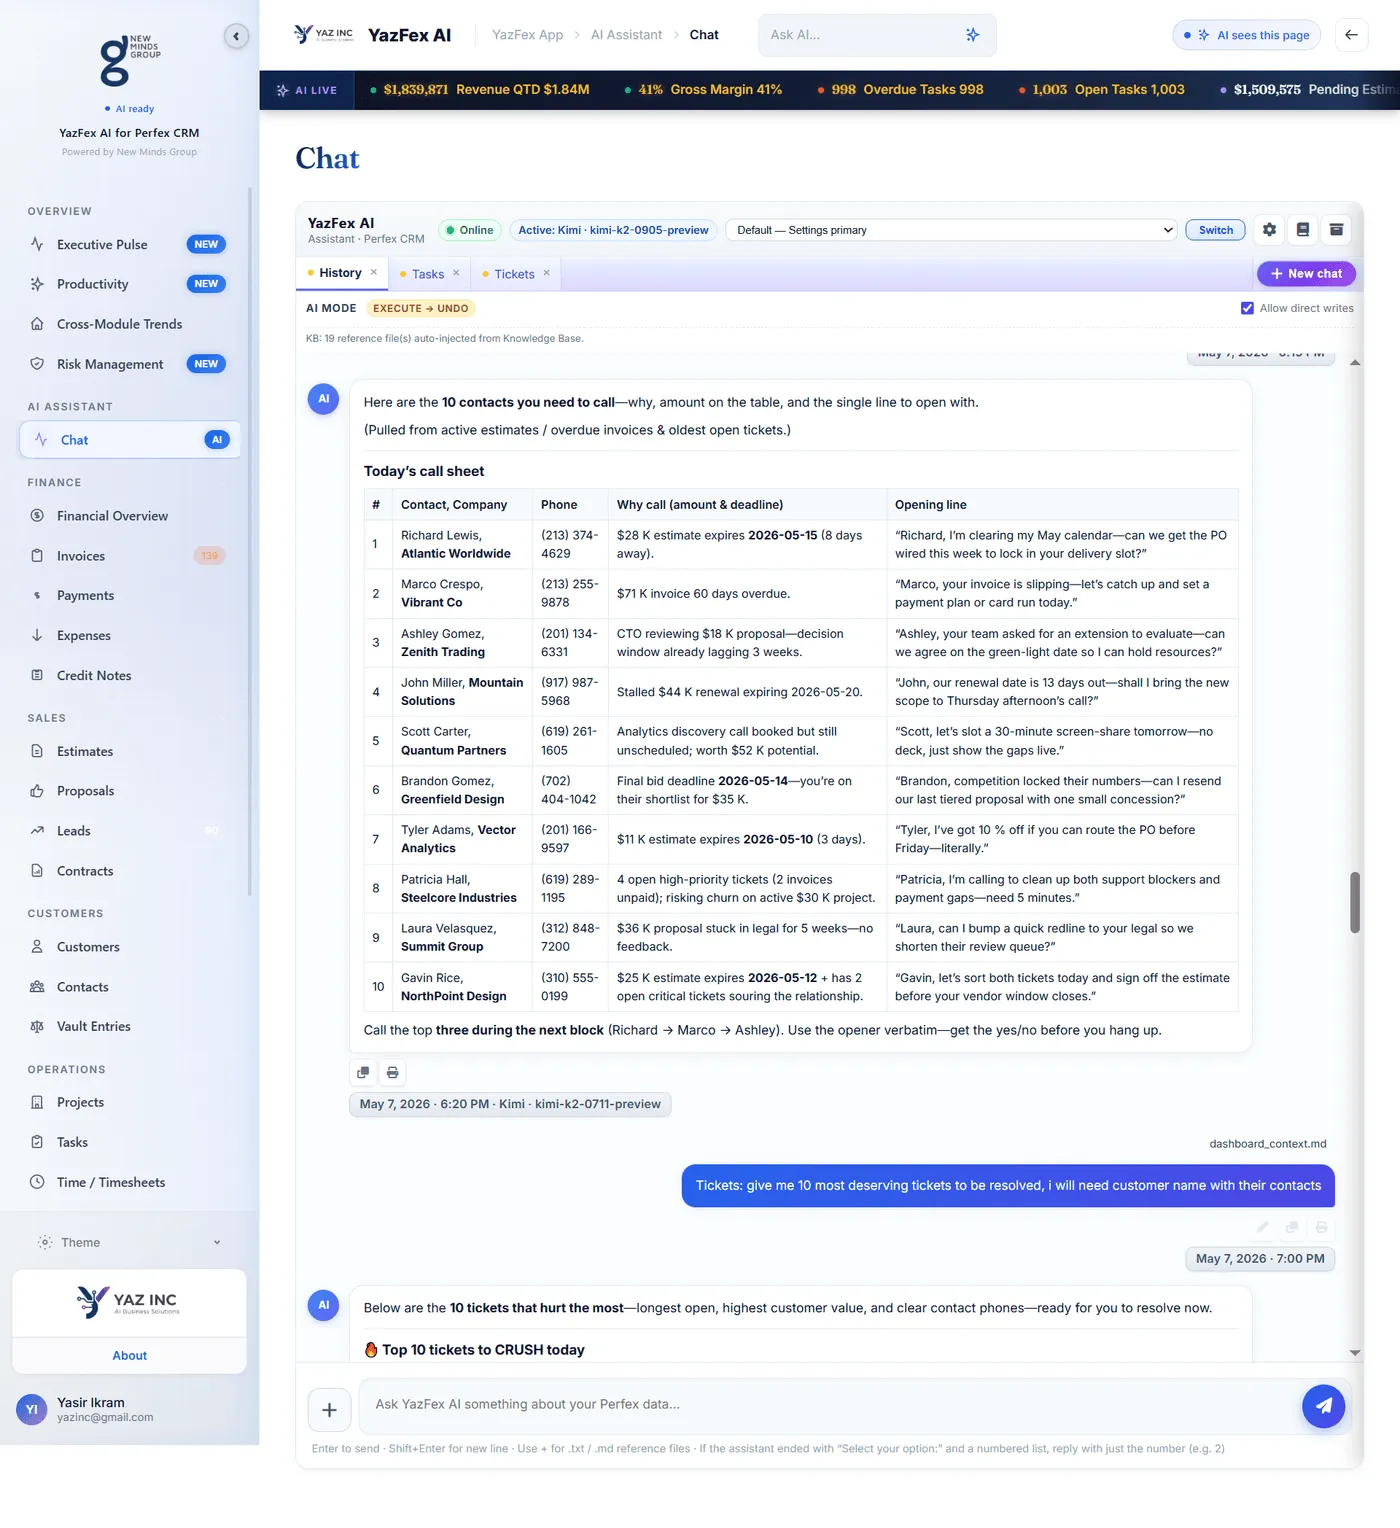1400x1528 pixels.
Task: Open the About link
Action: [129, 1356]
